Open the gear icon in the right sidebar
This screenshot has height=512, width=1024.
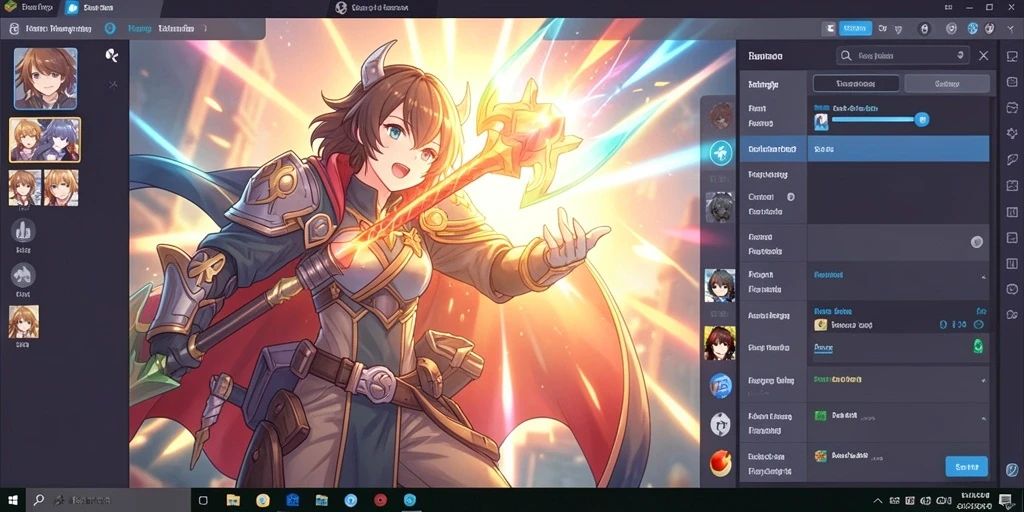point(1012,133)
